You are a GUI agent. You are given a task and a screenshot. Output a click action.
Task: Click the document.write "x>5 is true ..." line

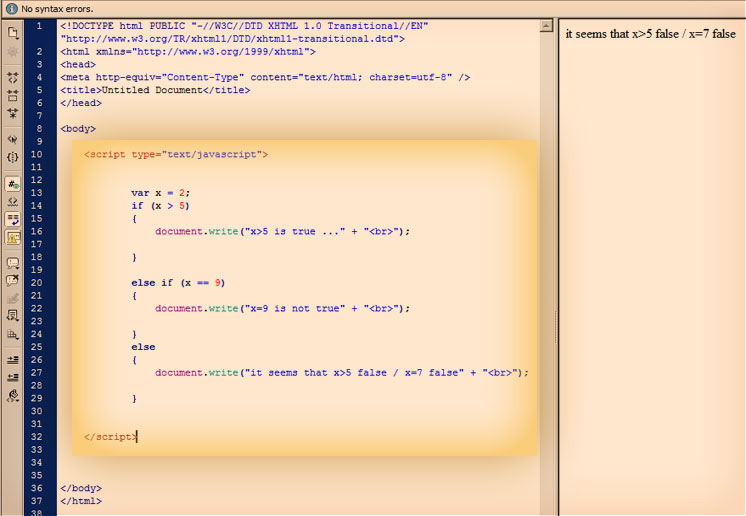(x=282, y=231)
